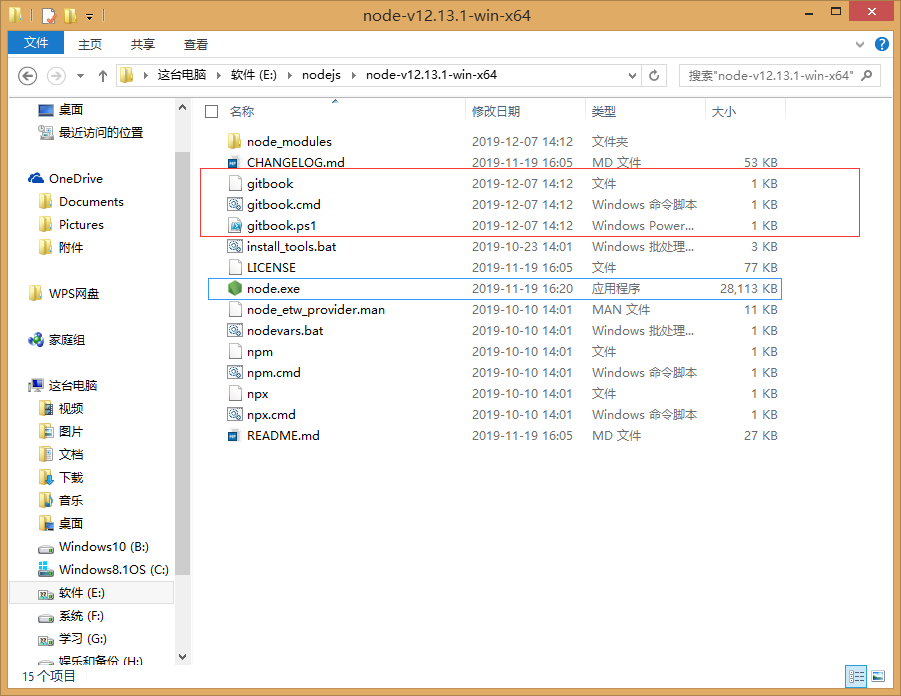Switch to the 共享 ribbon tab
This screenshot has height=696, width=901.
pyautogui.click(x=143, y=44)
